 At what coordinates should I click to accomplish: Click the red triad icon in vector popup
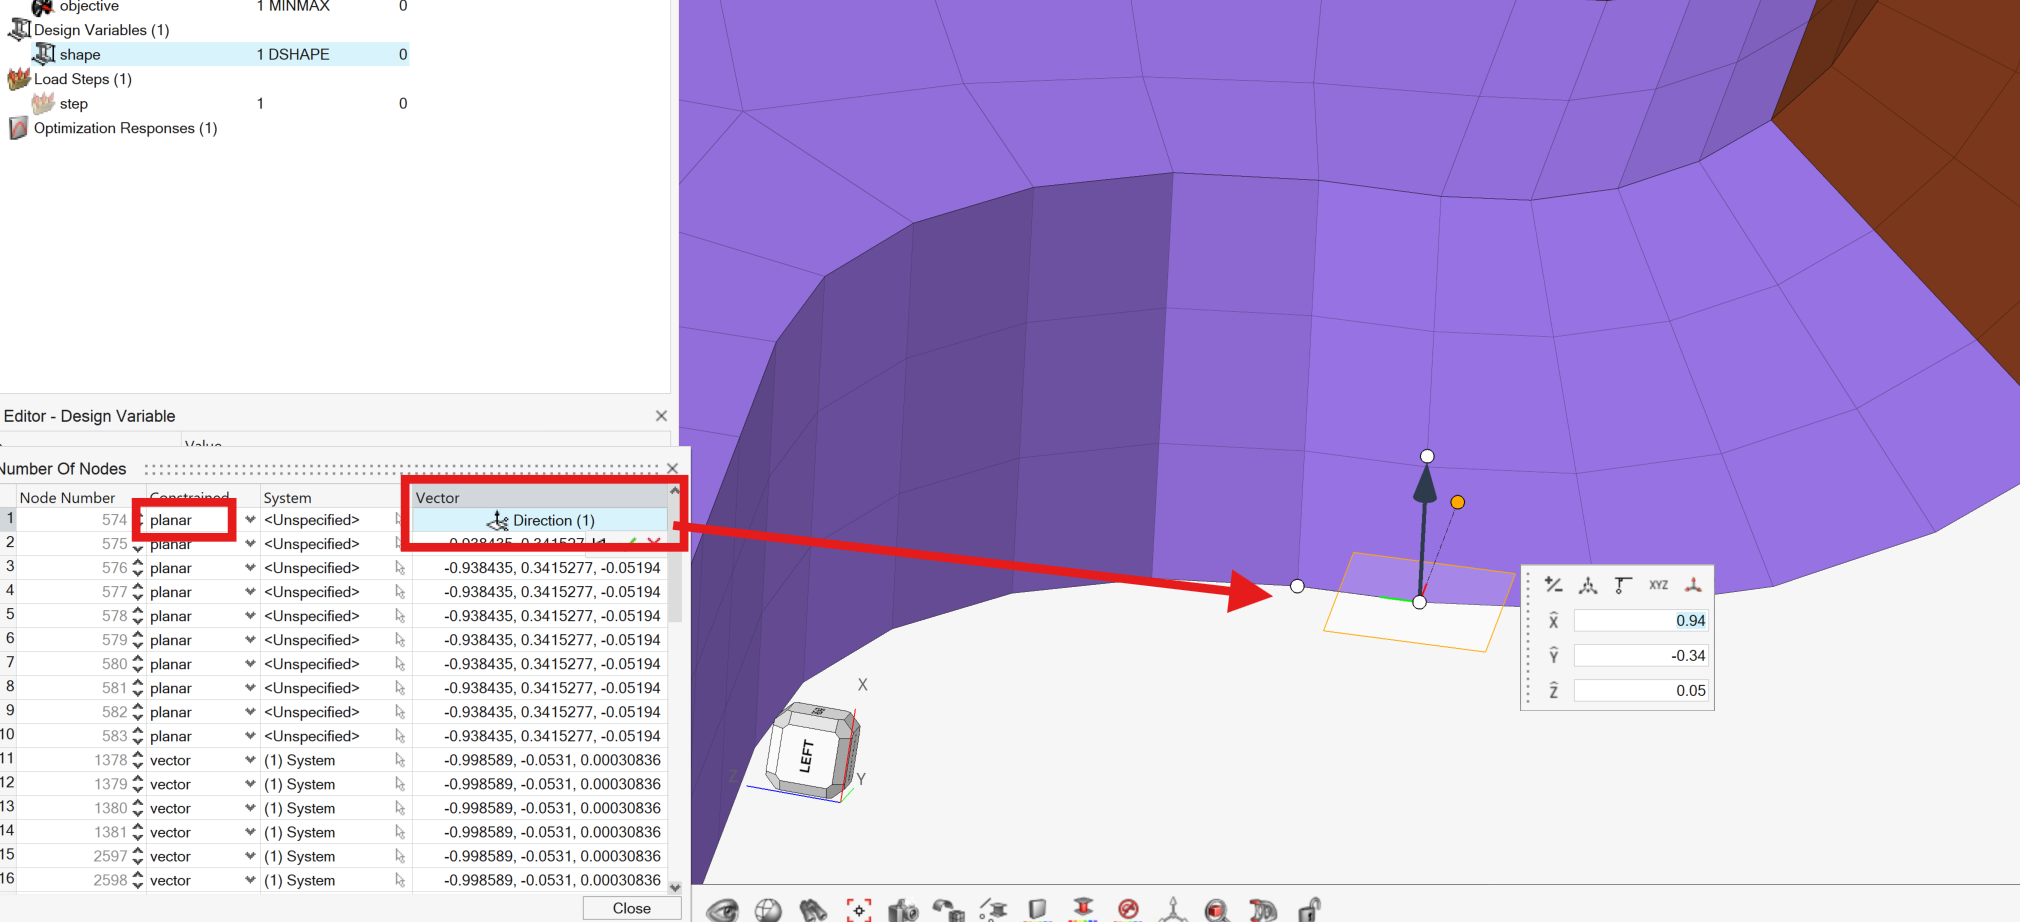1693,585
